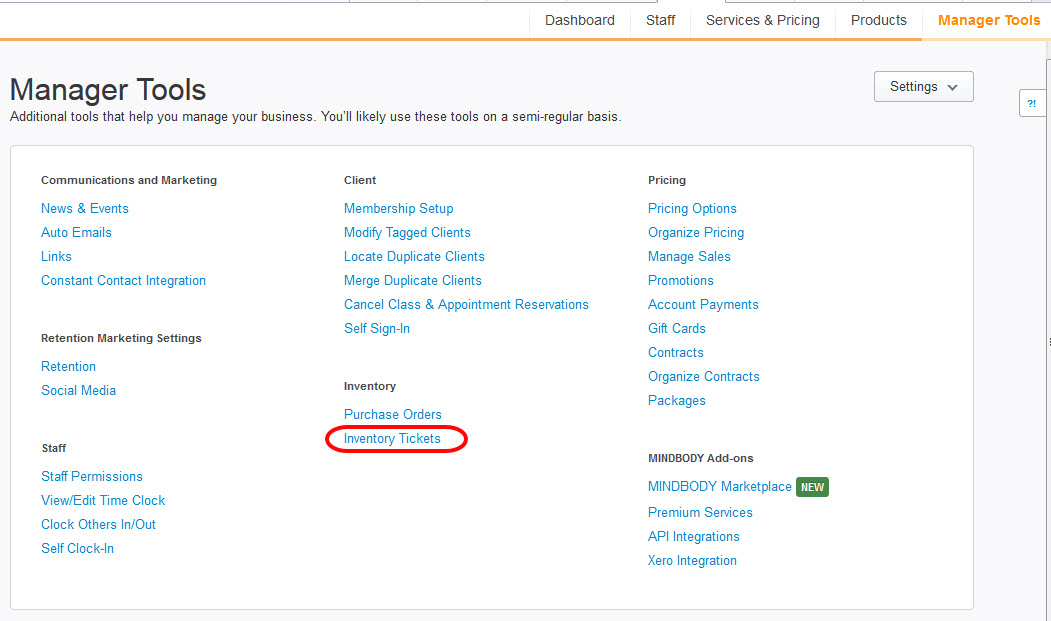Click the Xero Integration link

[692, 561]
